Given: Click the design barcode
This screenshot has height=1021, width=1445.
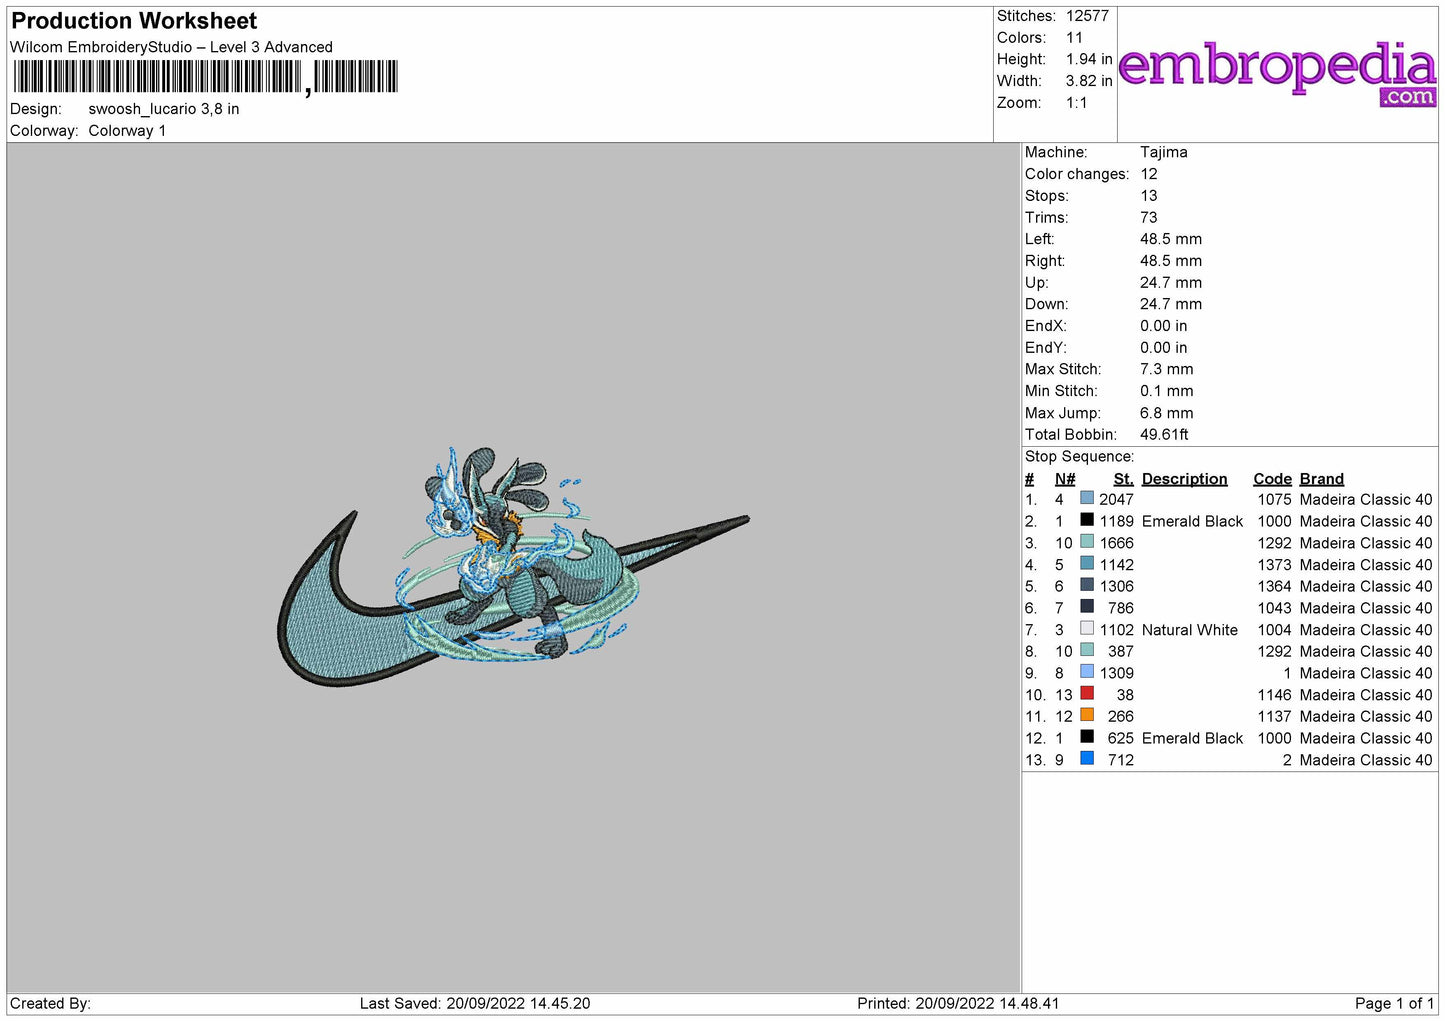Looking at the screenshot, I should click(x=205, y=77).
